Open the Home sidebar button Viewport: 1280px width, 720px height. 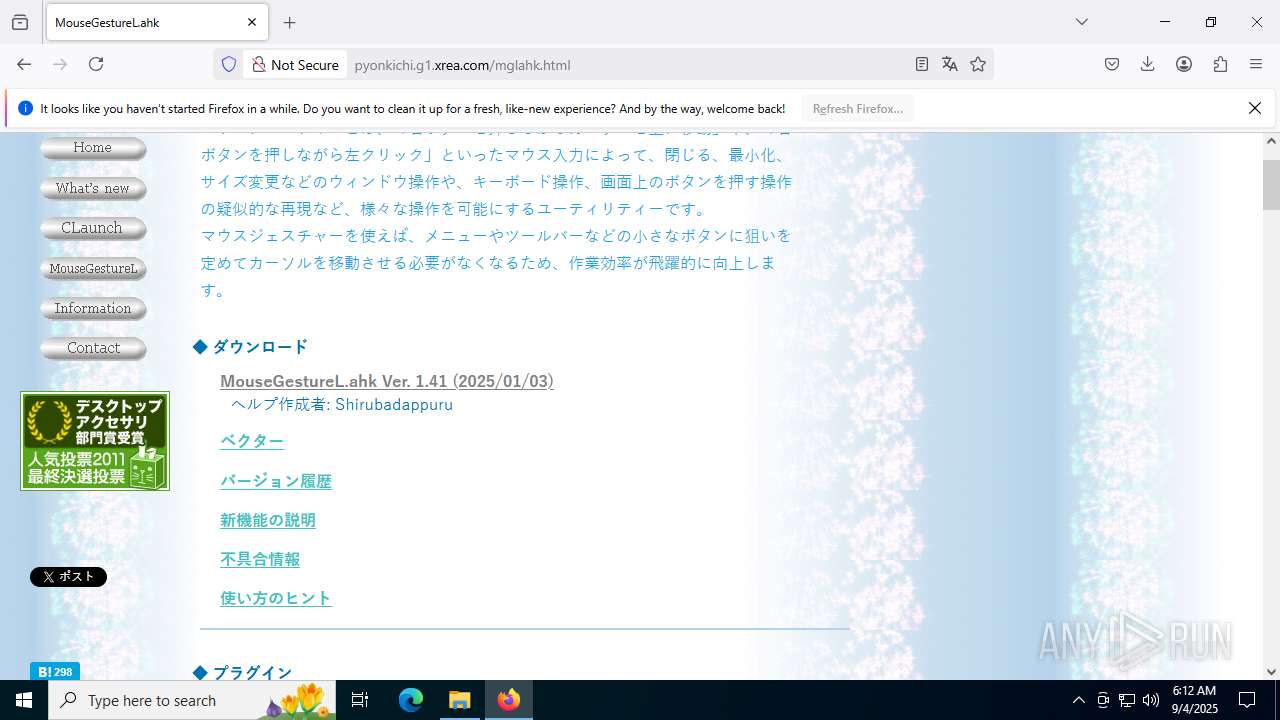tap(93, 148)
